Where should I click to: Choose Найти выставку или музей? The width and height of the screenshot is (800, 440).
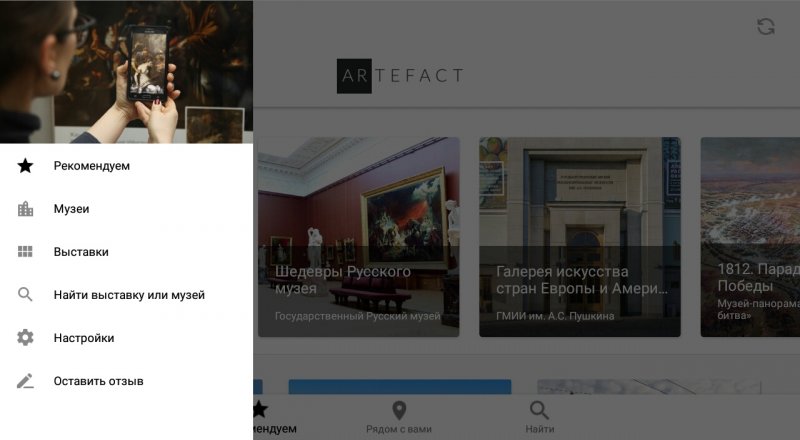click(127, 295)
